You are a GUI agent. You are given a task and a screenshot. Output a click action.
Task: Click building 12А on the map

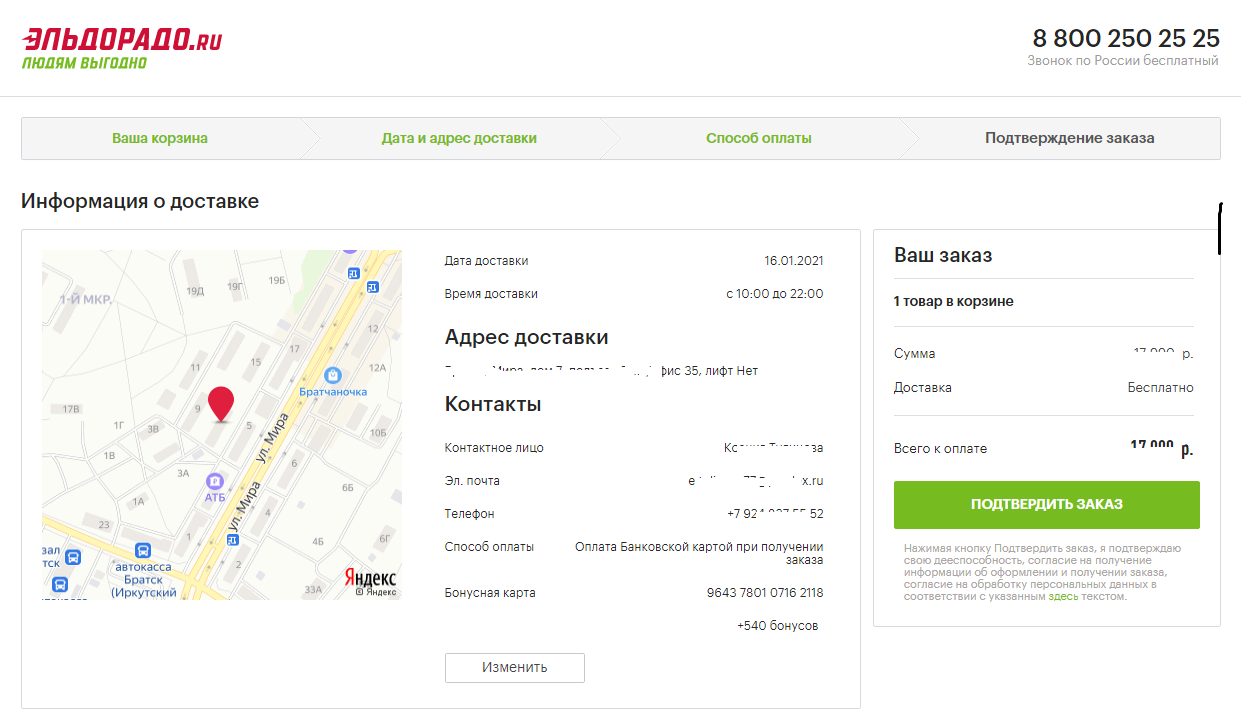377,367
